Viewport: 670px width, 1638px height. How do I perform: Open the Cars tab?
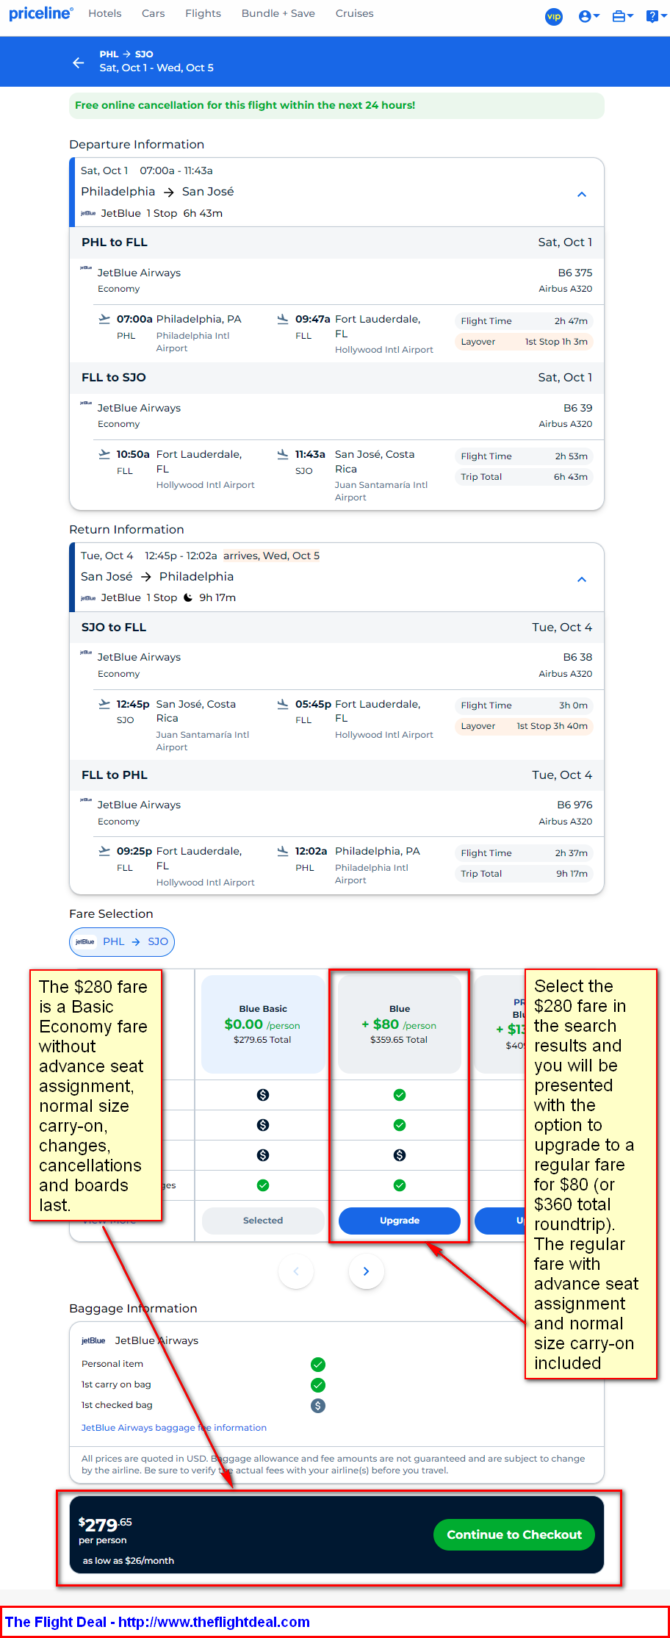[x=153, y=14]
